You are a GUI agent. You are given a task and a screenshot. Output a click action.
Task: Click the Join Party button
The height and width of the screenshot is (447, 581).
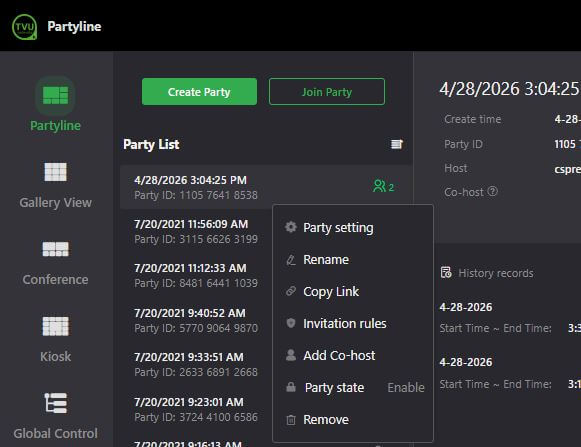tap(327, 92)
